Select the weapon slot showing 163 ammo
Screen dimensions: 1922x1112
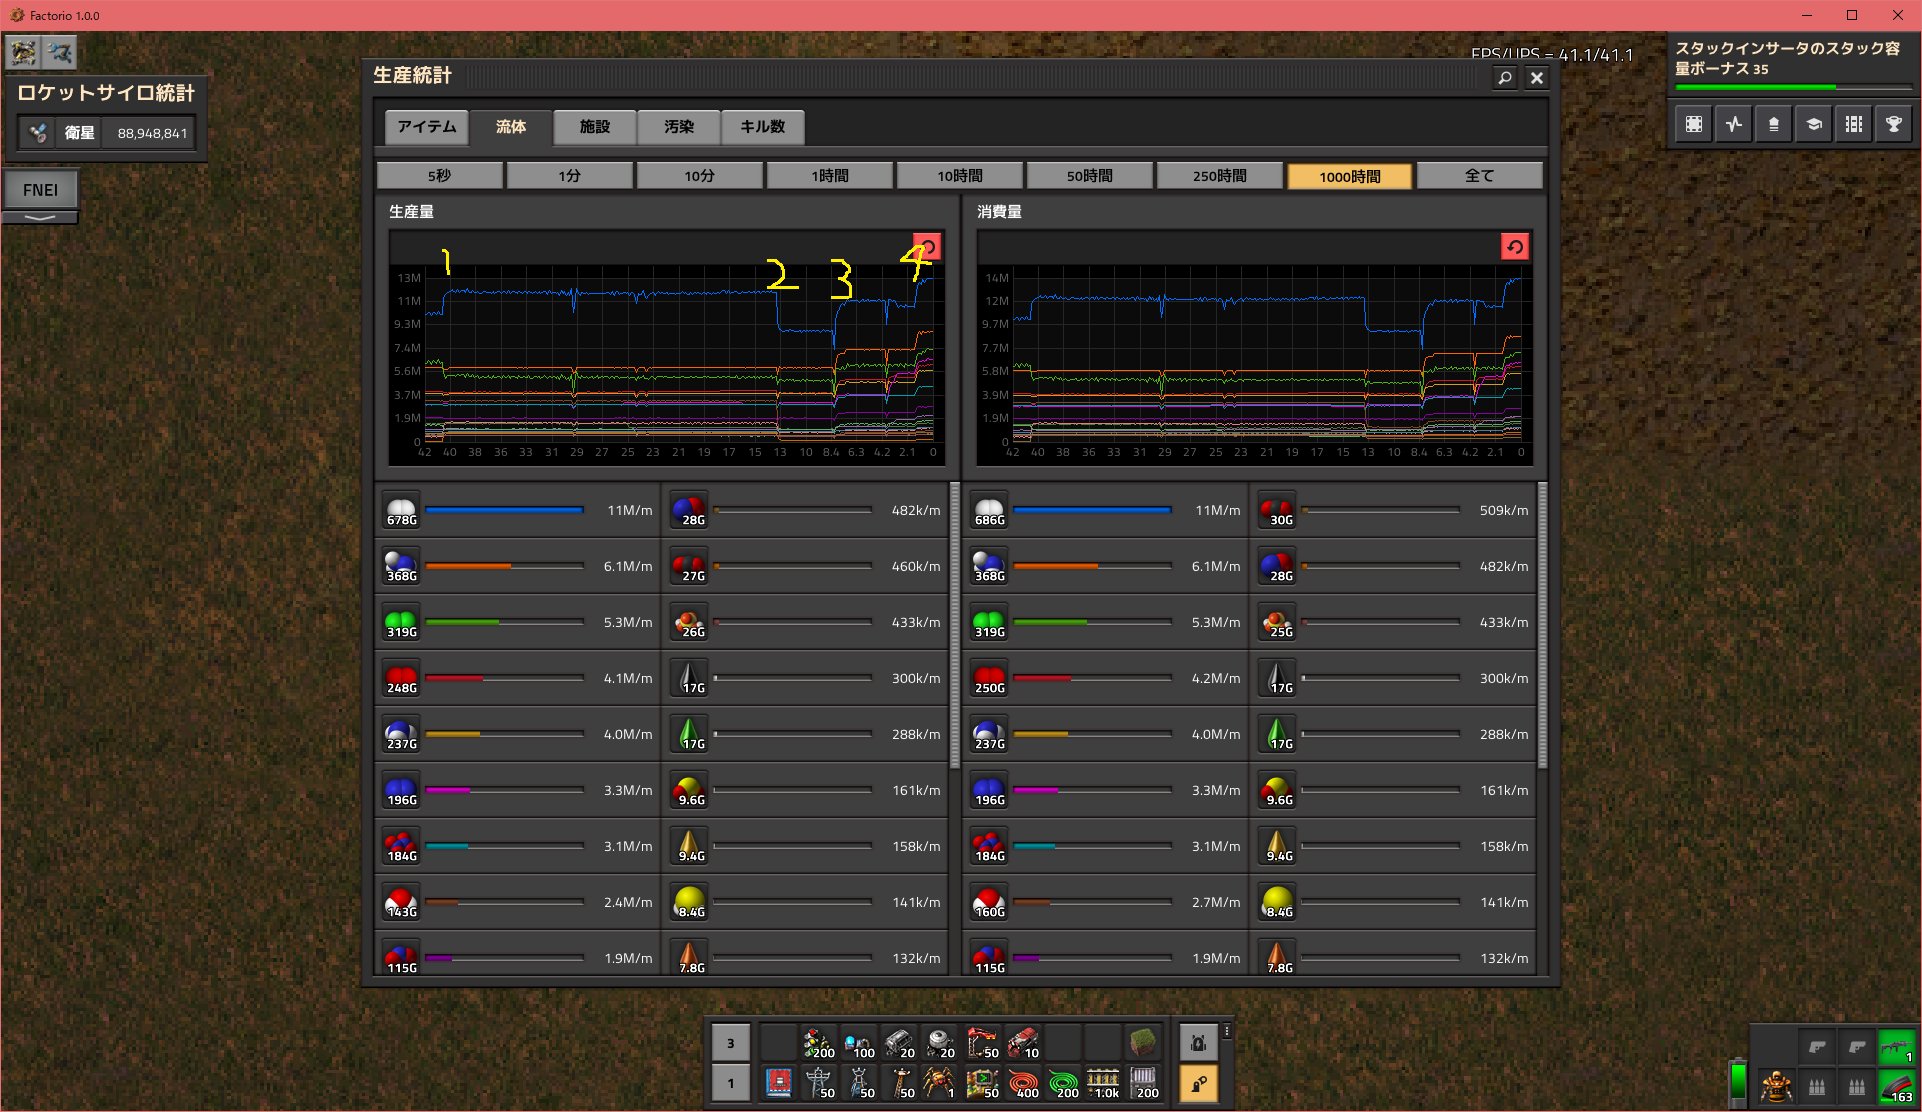[x=1896, y=1086]
